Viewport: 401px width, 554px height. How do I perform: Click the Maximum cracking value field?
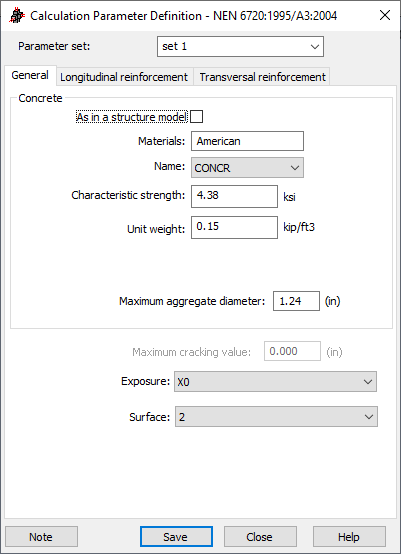click(x=292, y=351)
